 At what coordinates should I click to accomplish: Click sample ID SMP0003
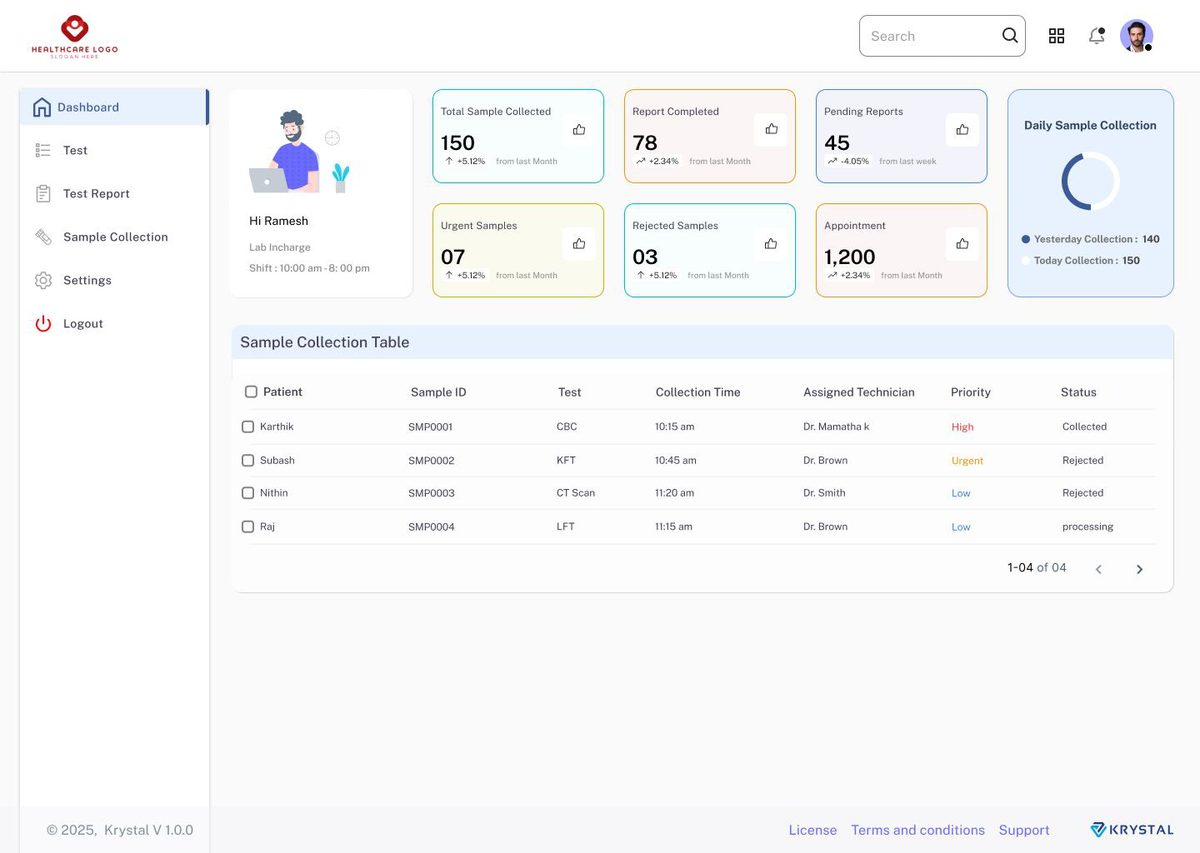(x=431, y=493)
